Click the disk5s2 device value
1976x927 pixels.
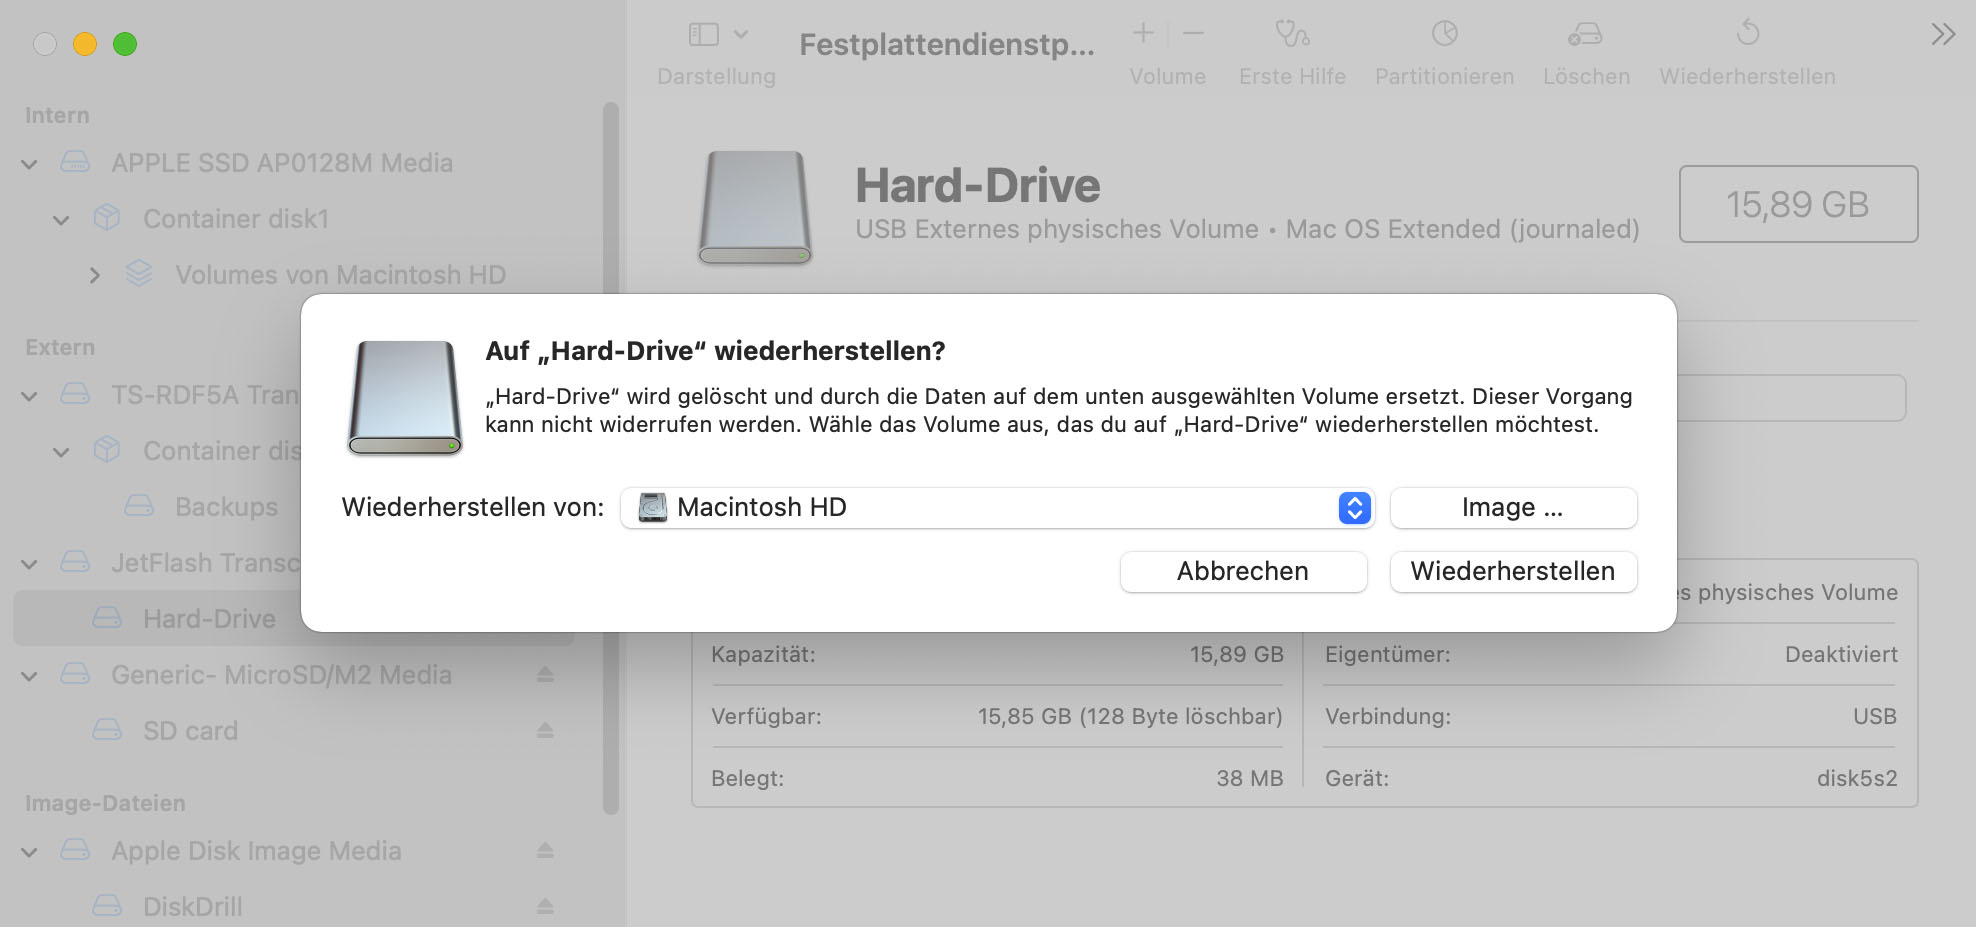click(x=1857, y=779)
